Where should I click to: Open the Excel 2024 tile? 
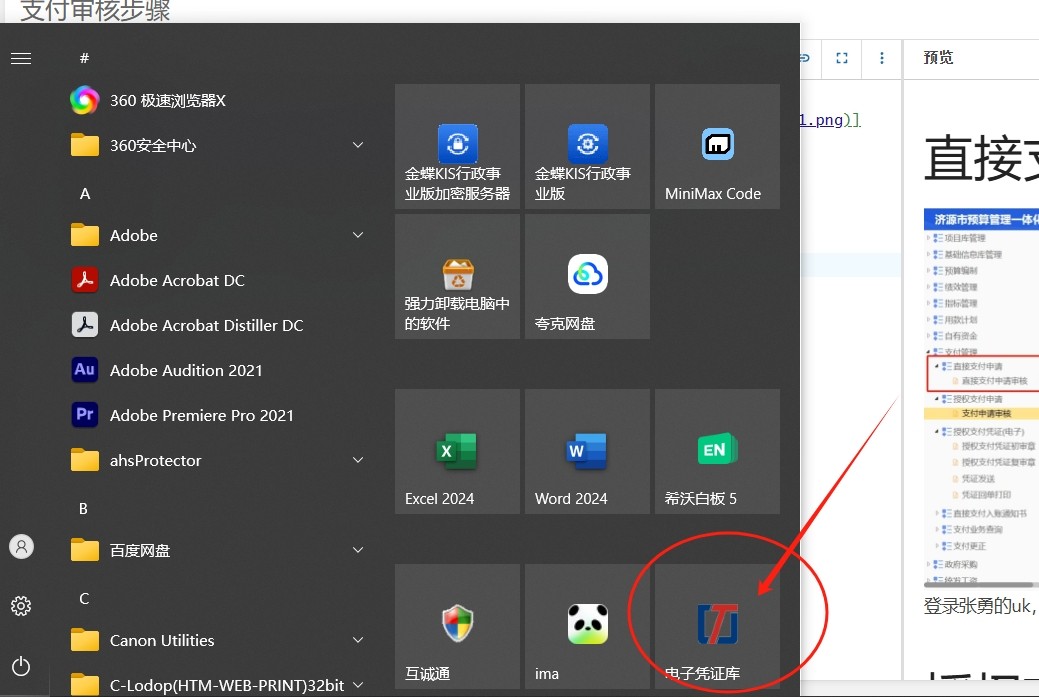click(x=457, y=451)
